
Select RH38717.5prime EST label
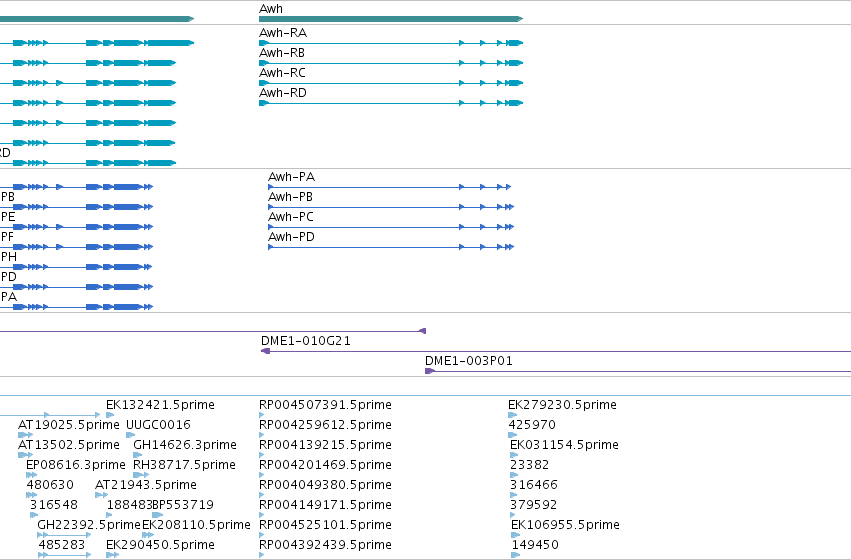click(x=184, y=465)
